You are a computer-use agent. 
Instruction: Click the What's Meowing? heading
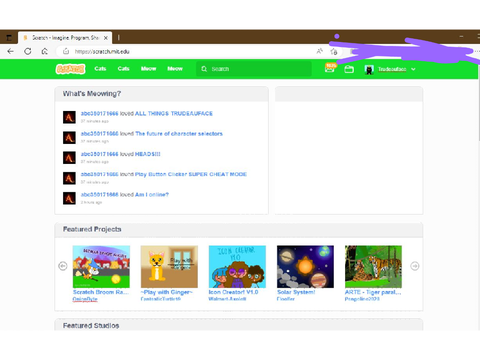92,94
